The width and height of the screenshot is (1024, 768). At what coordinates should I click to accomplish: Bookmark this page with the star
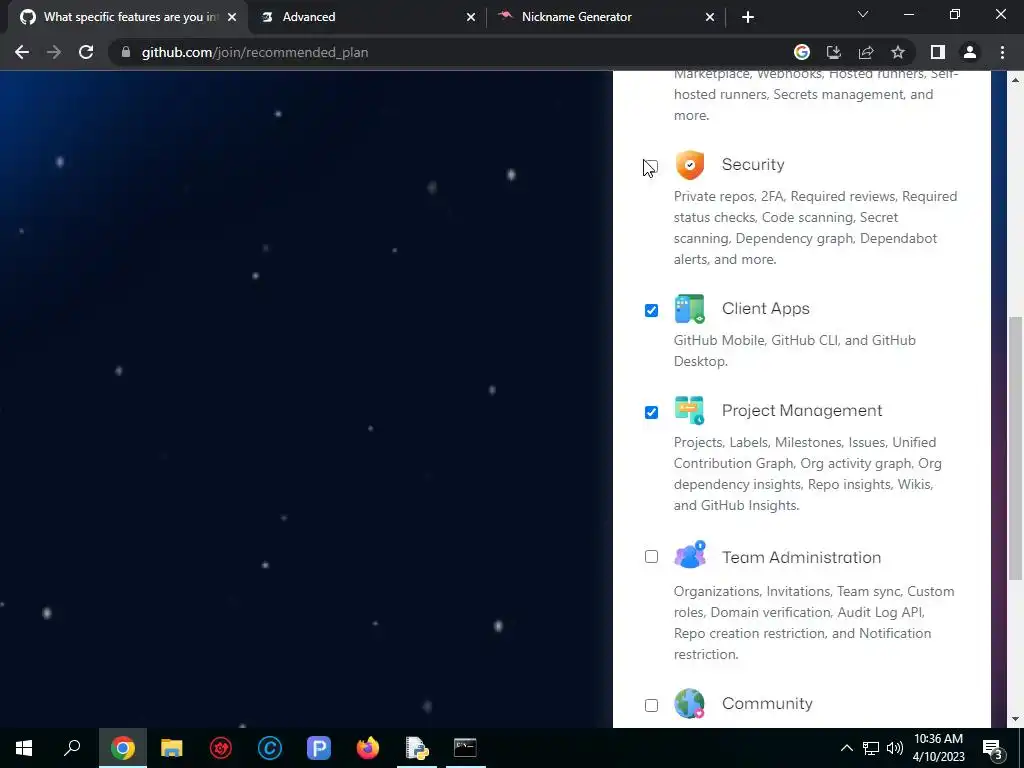[898, 52]
